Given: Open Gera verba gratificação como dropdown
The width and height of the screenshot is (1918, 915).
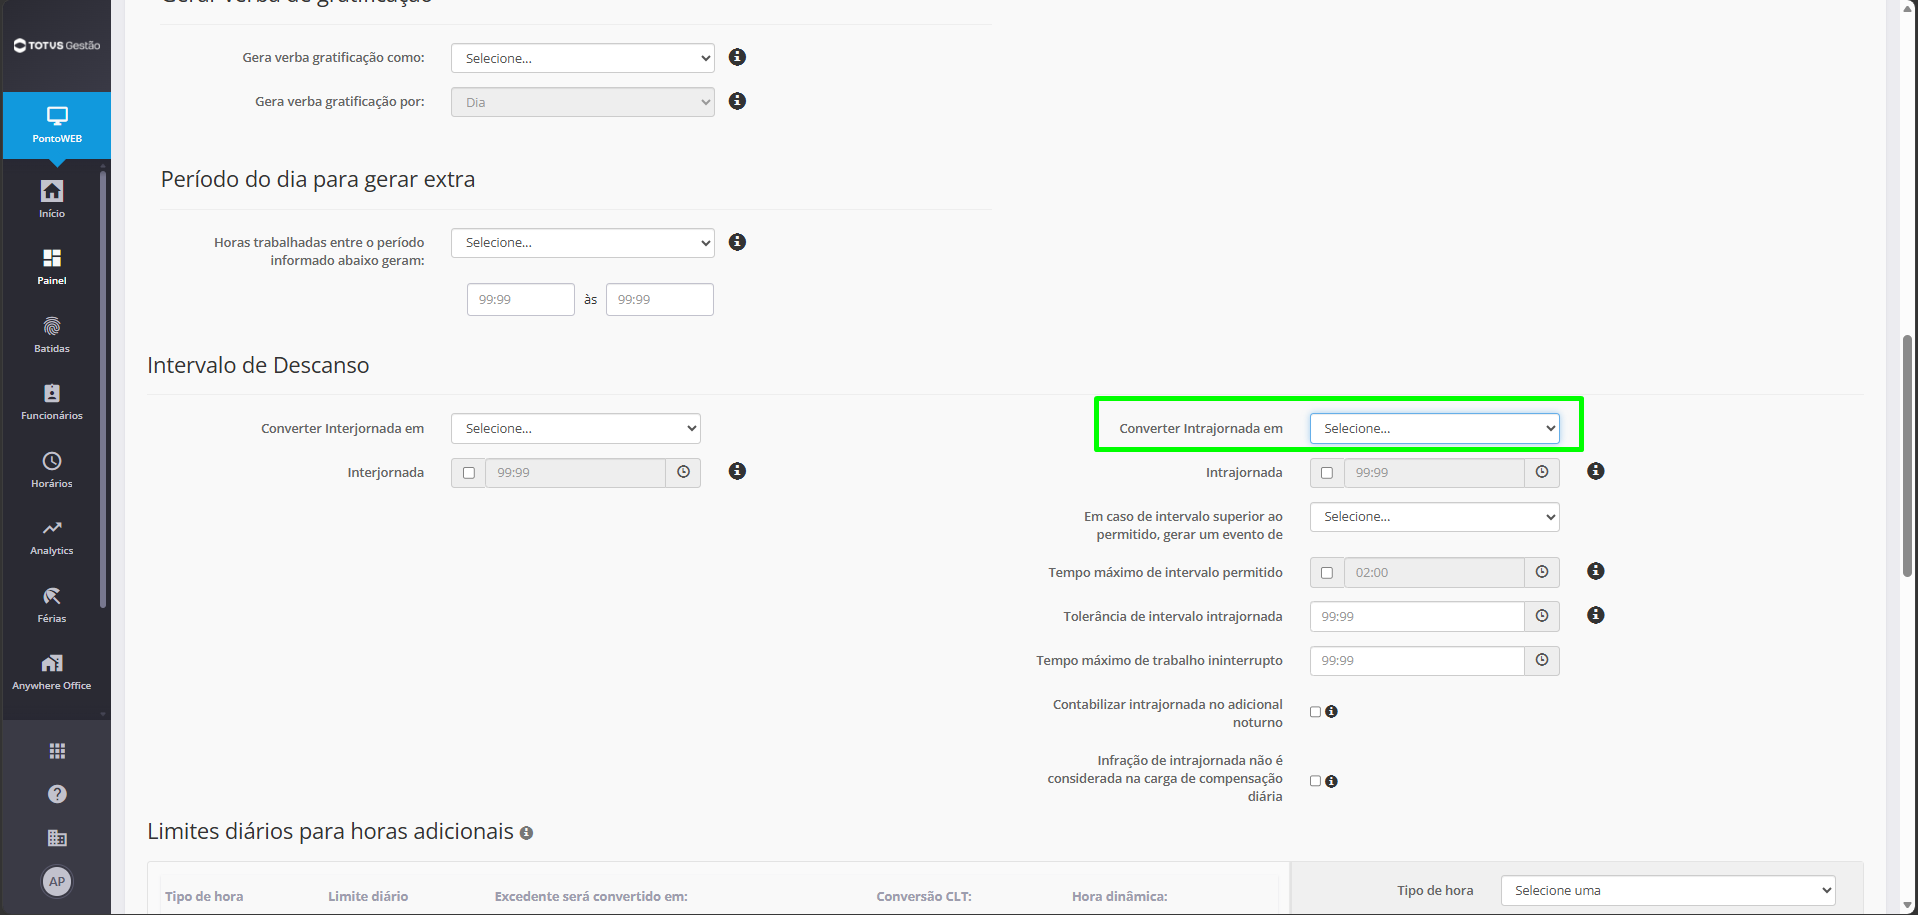Looking at the screenshot, I should tap(583, 58).
